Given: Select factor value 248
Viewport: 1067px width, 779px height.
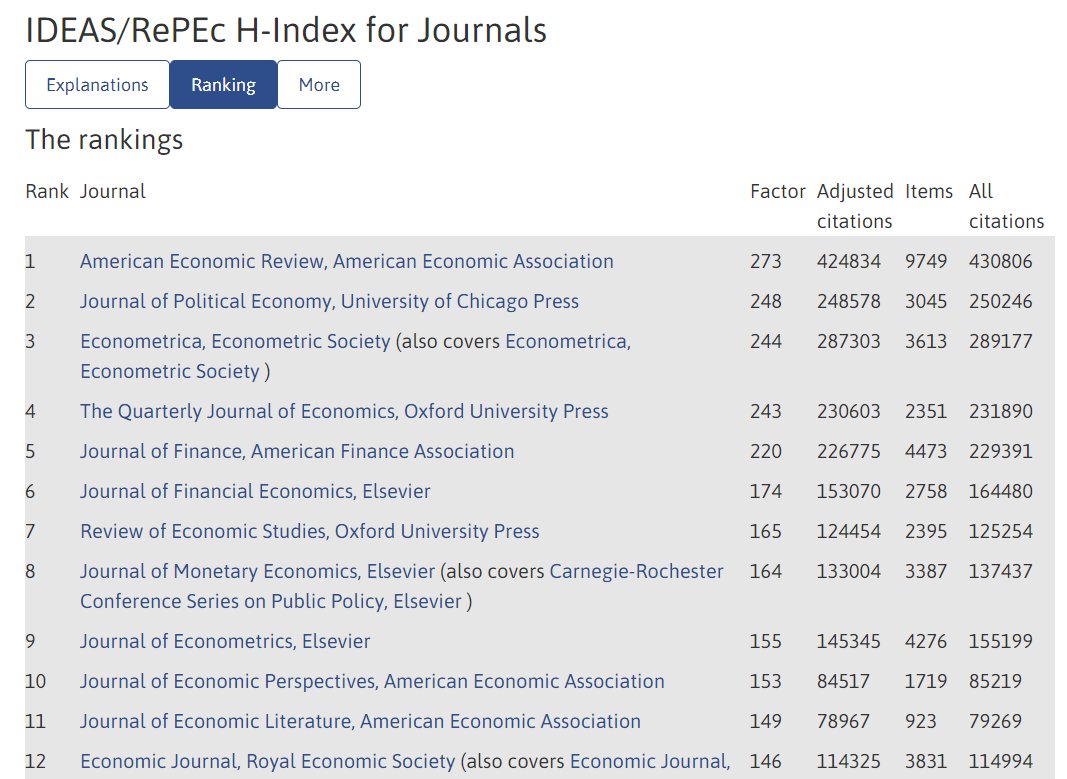Looking at the screenshot, I should point(766,301).
